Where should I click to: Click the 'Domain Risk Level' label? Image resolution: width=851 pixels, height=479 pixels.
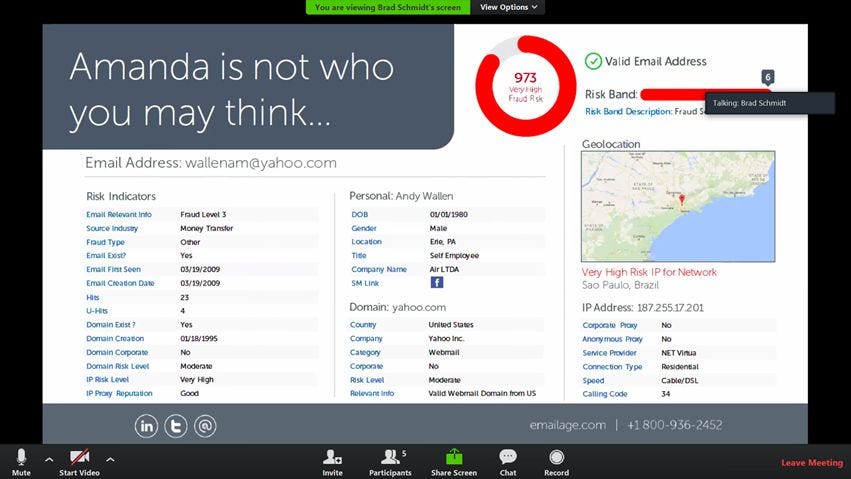click(117, 366)
